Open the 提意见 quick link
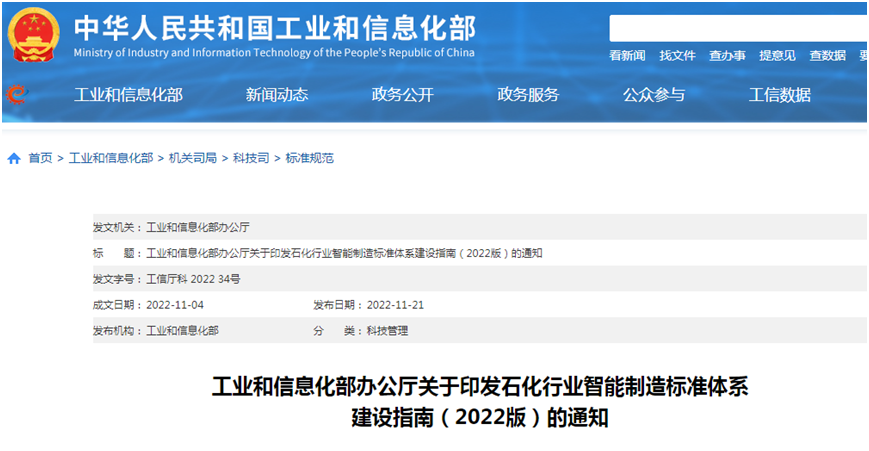The height and width of the screenshot is (451, 869). 777,56
